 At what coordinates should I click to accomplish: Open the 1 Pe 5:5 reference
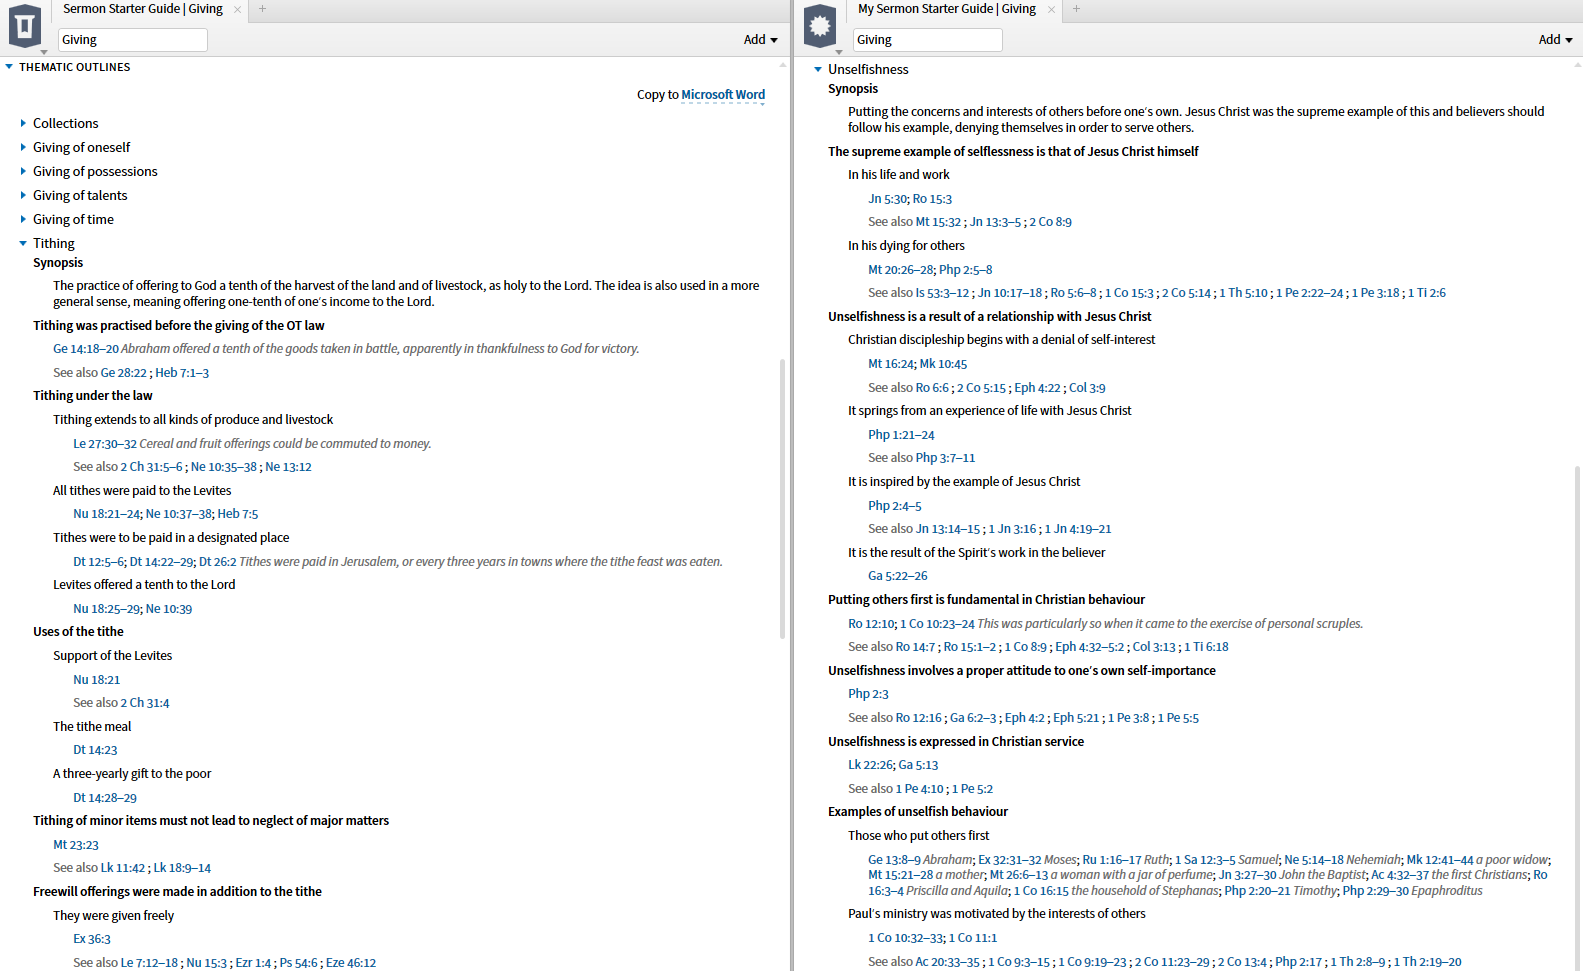pos(1178,718)
